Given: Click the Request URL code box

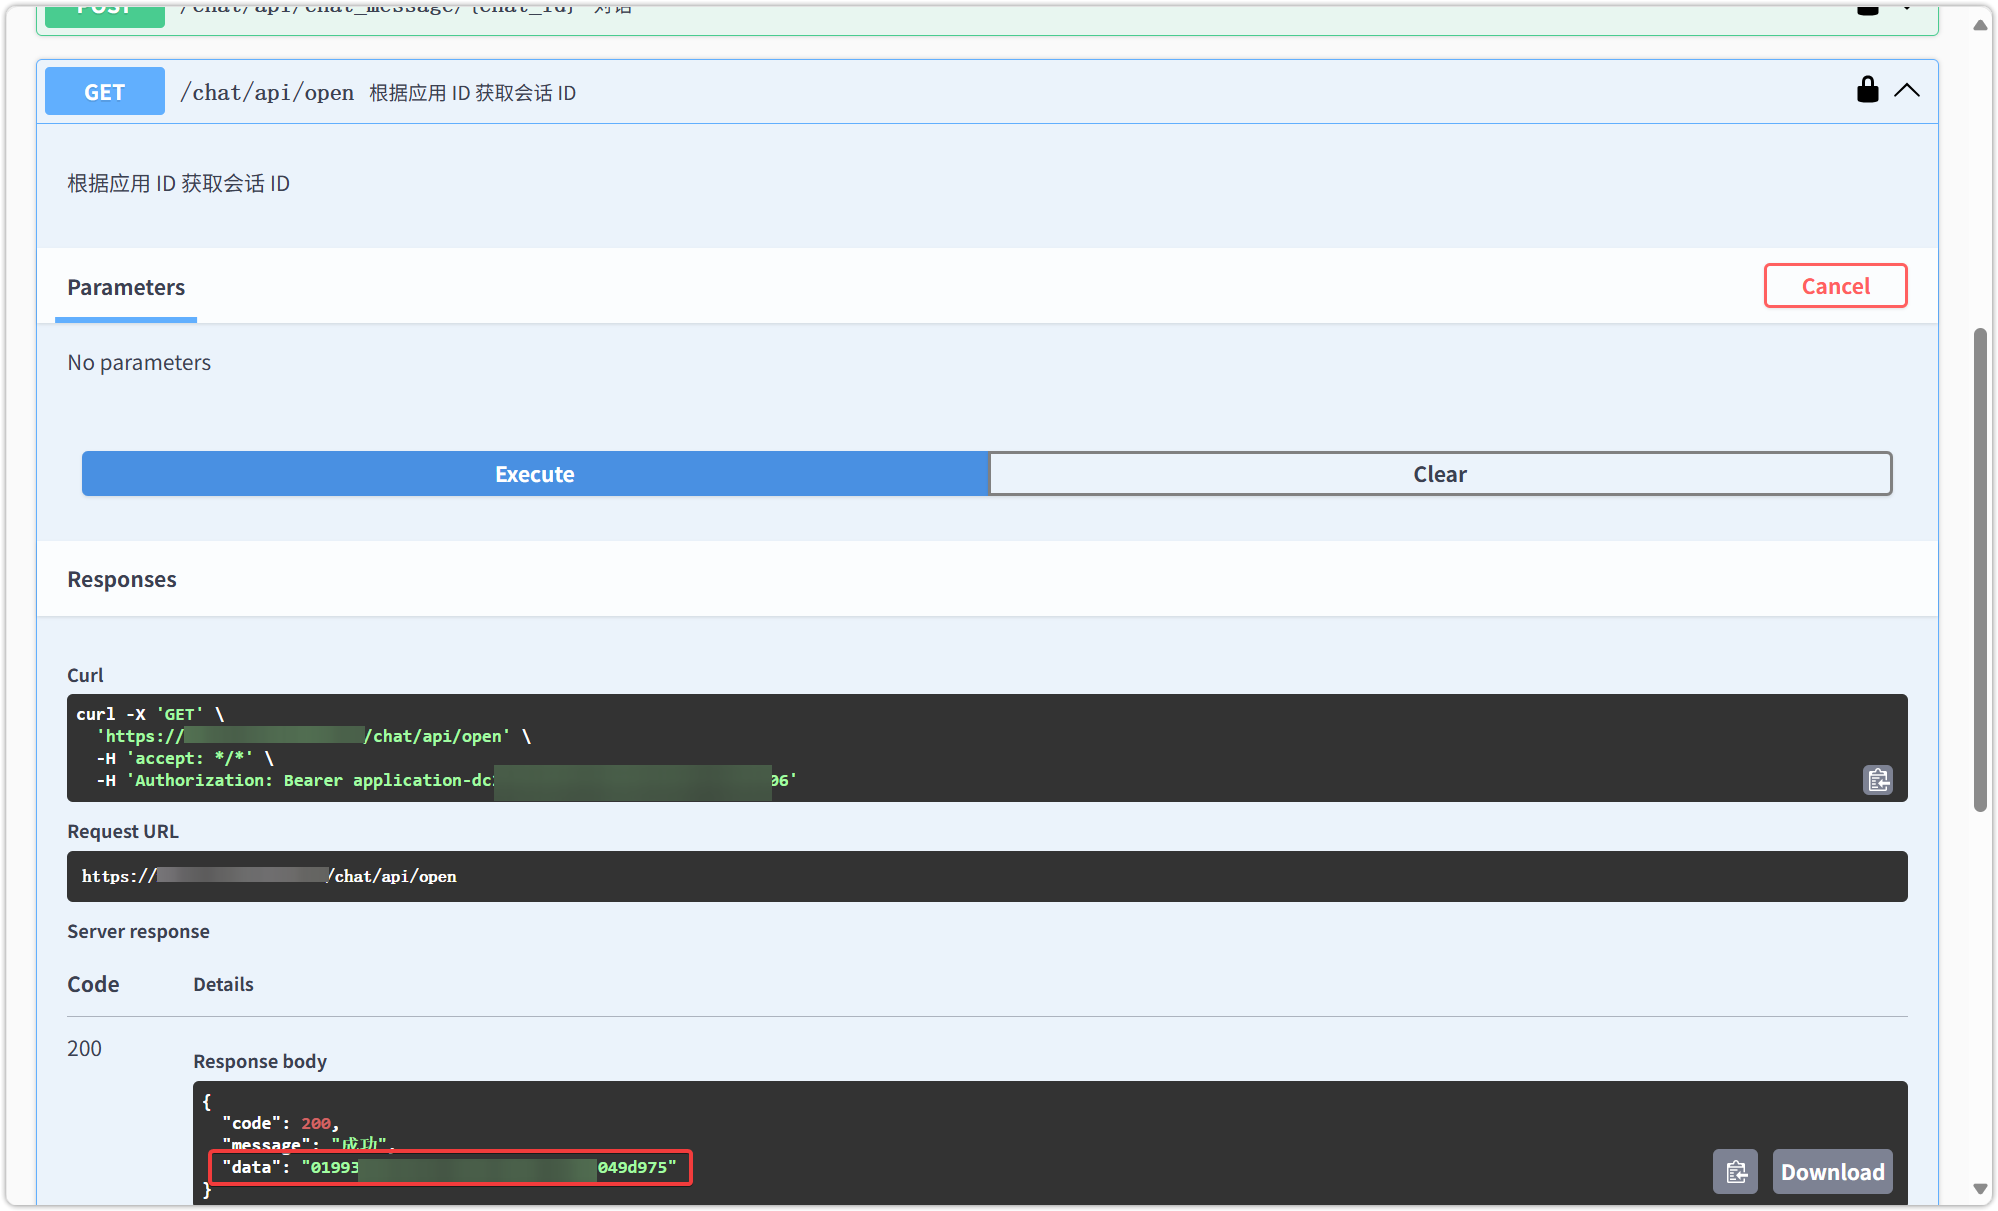Looking at the screenshot, I should click(986, 876).
